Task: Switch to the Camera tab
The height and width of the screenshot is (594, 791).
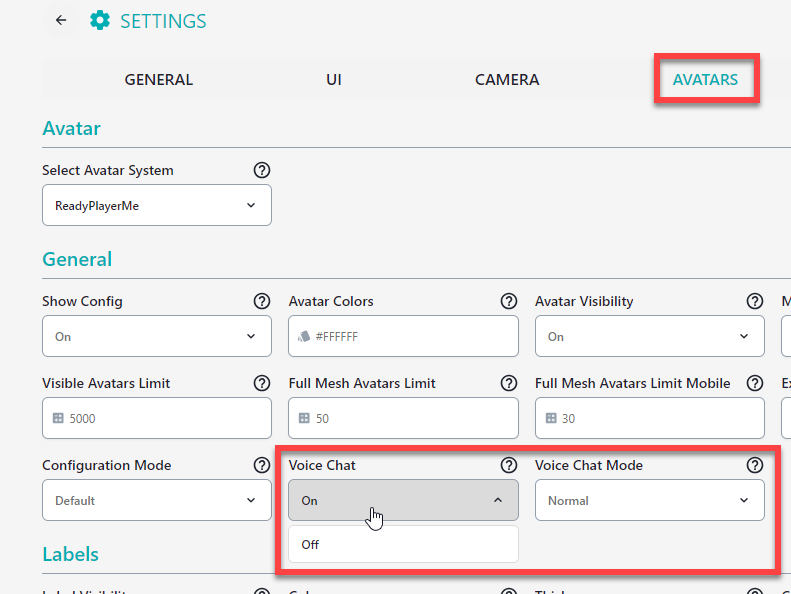Action: pyautogui.click(x=507, y=79)
